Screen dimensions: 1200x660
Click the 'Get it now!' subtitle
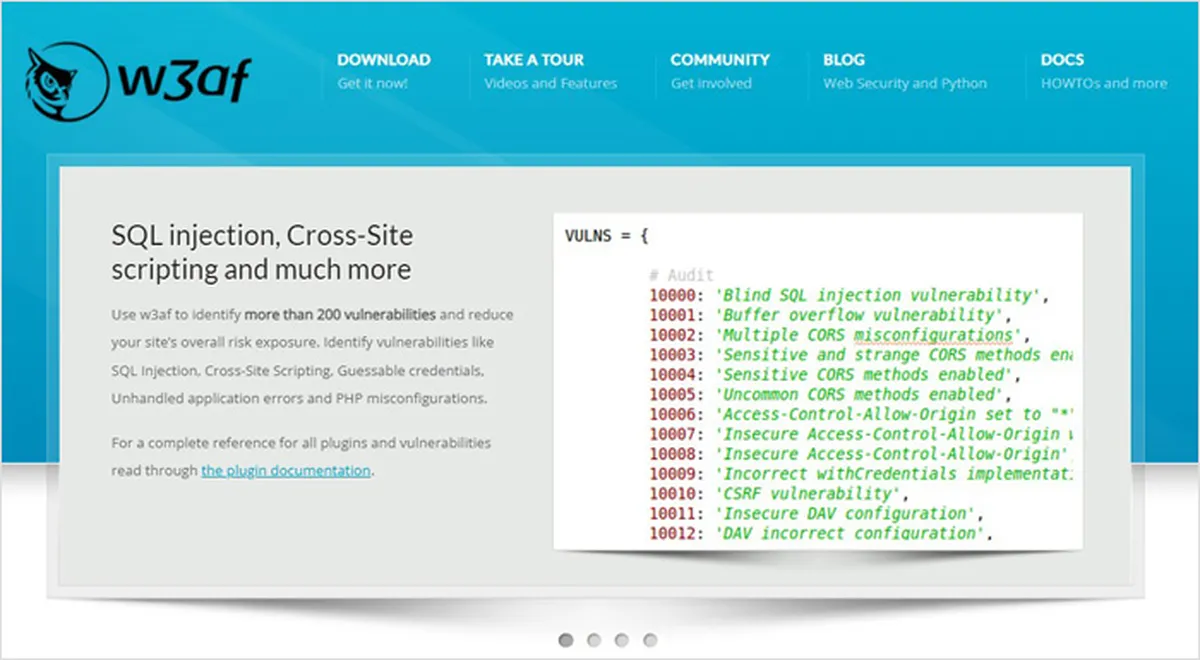373,84
